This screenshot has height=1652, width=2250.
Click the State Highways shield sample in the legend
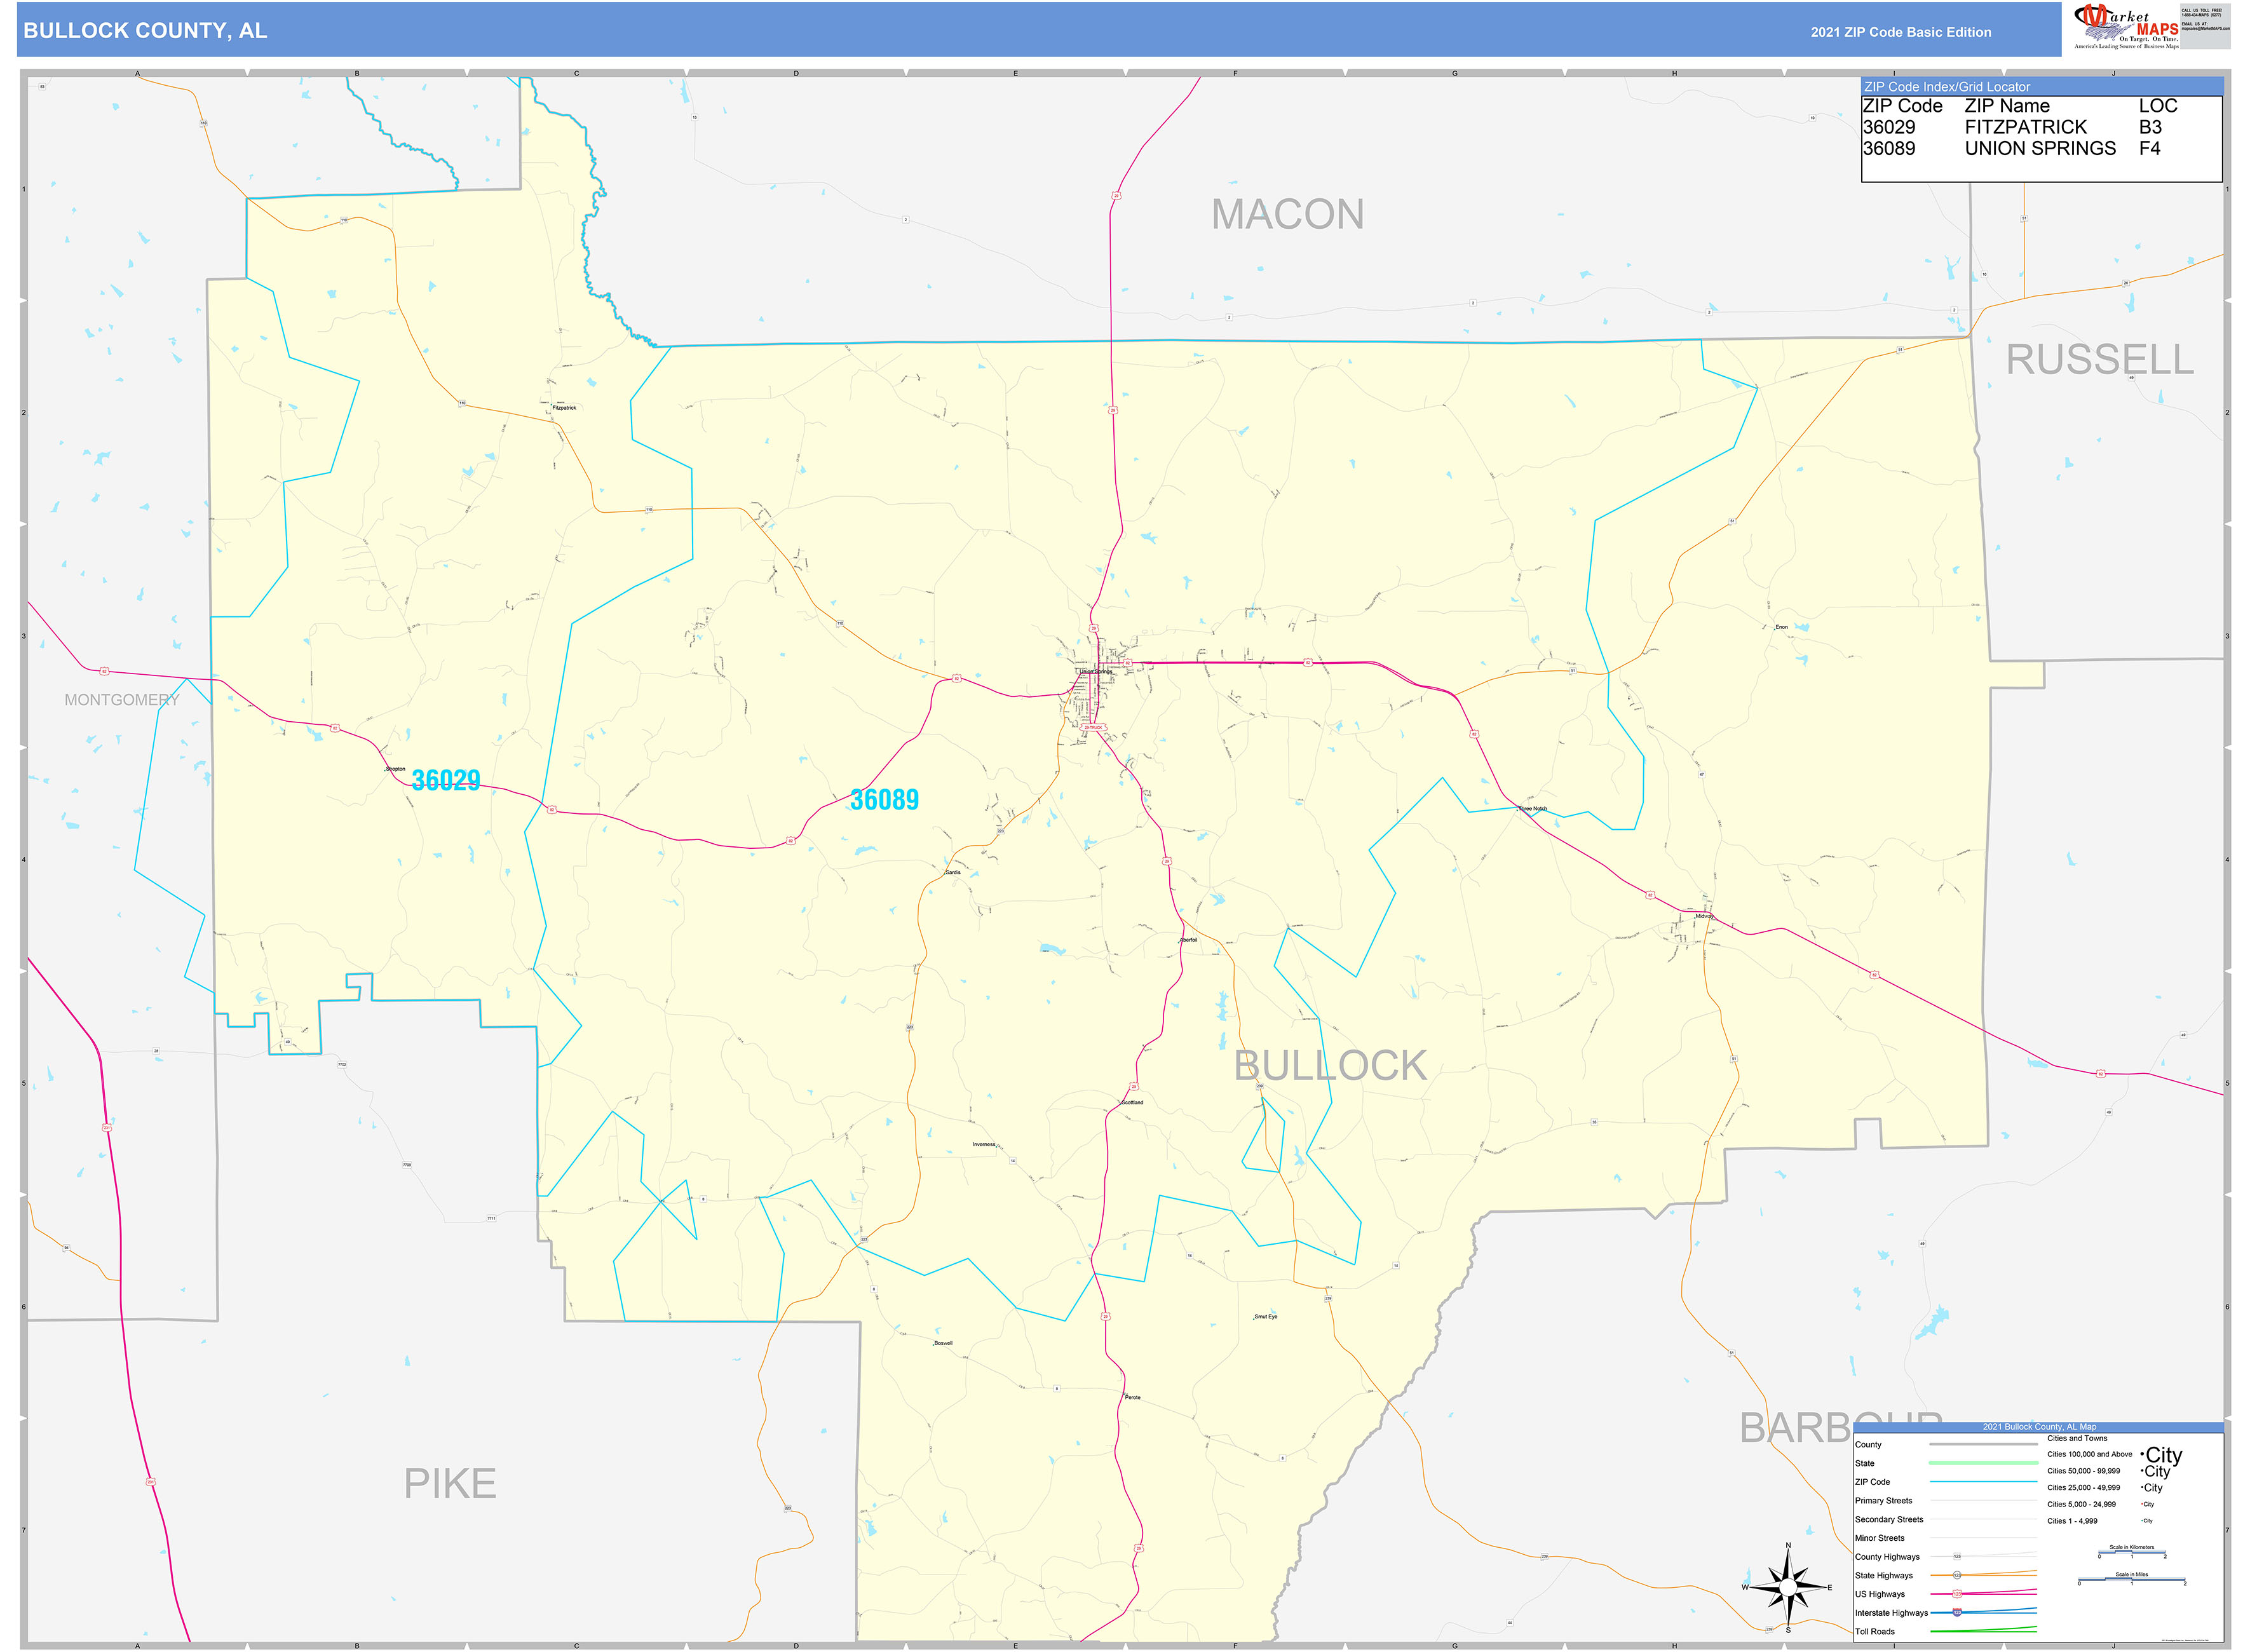click(x=1957, y=1575)
